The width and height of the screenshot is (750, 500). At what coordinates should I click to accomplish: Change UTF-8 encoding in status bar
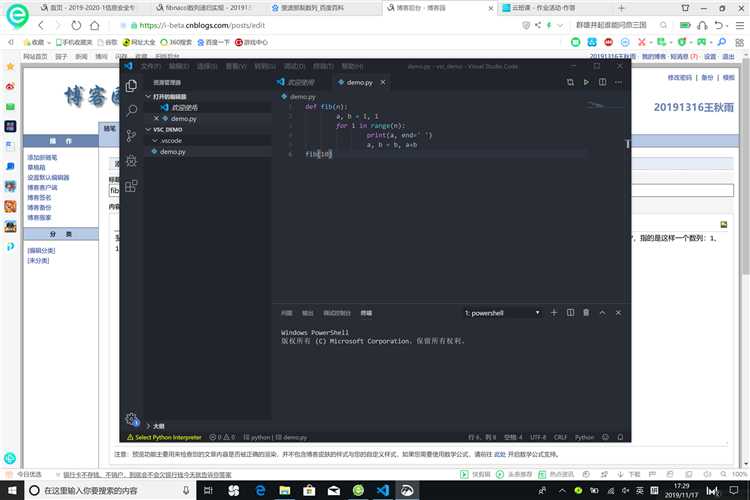[x=538, y=437]
